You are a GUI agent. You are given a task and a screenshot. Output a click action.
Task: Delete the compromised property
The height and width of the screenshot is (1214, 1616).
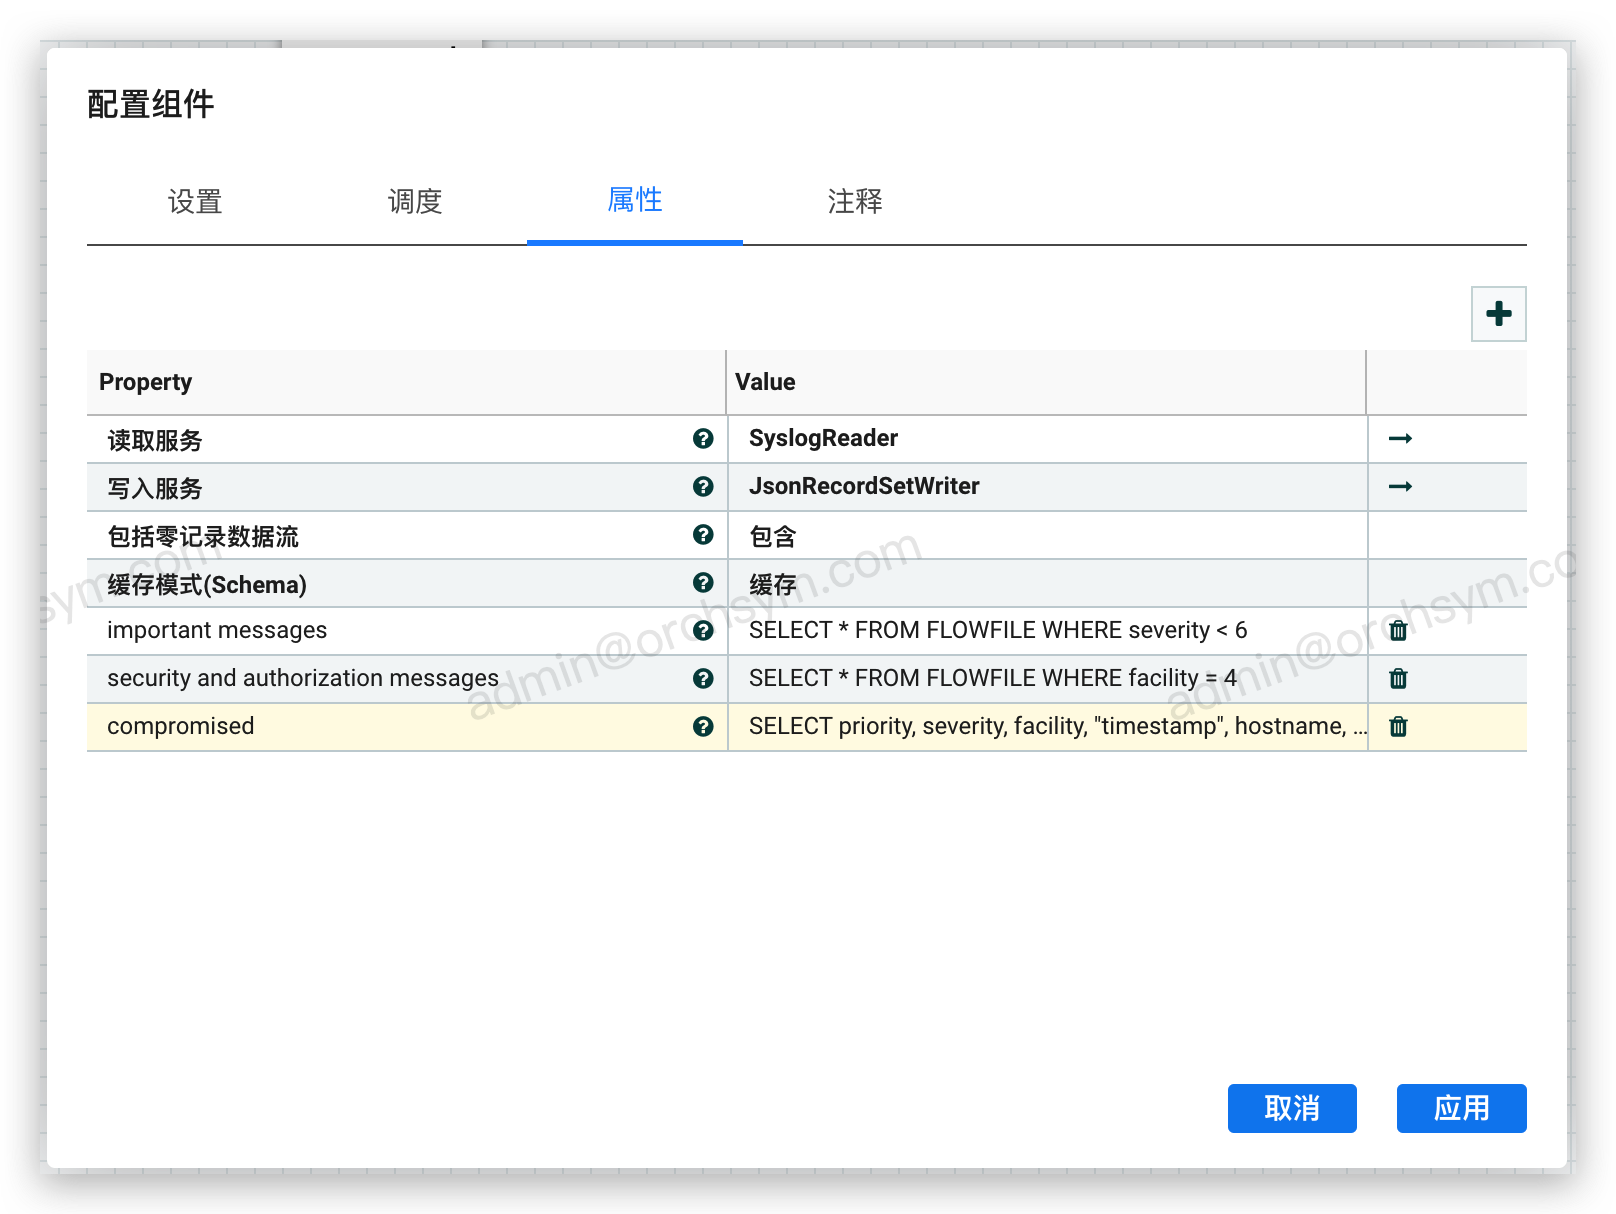[1398, 727]
